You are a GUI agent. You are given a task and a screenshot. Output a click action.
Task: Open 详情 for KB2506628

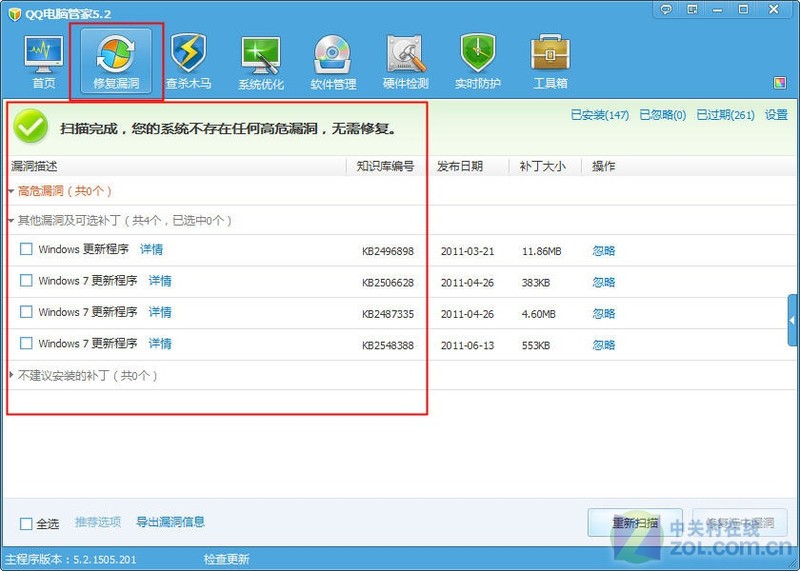point(160,281)
